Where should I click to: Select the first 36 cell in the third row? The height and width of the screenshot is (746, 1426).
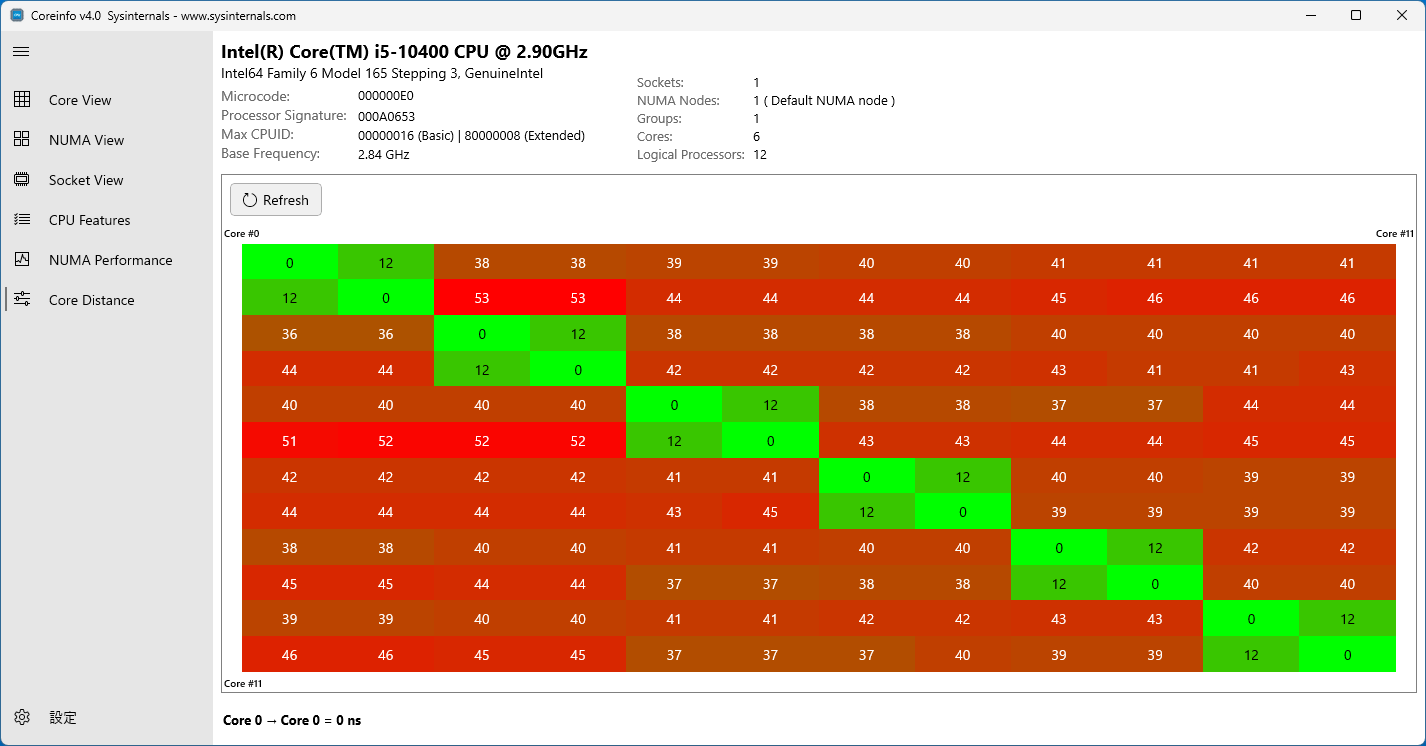click(290, 334)
